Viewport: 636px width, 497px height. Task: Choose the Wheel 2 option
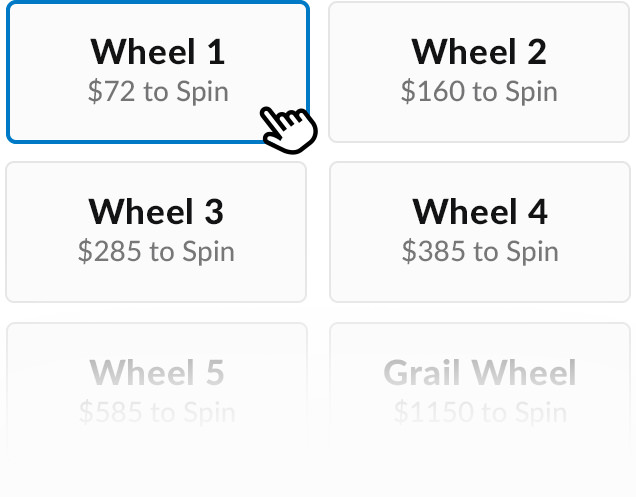(x=479, y=72)
